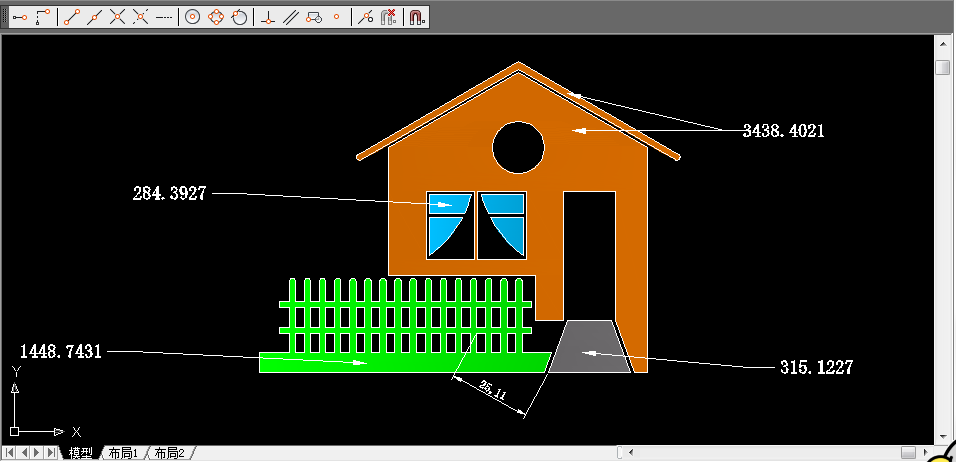Image resolution: width=956 pixels, height=462 pixels.
Task: Click the Snap From icon
Action: tap(43, 17)
